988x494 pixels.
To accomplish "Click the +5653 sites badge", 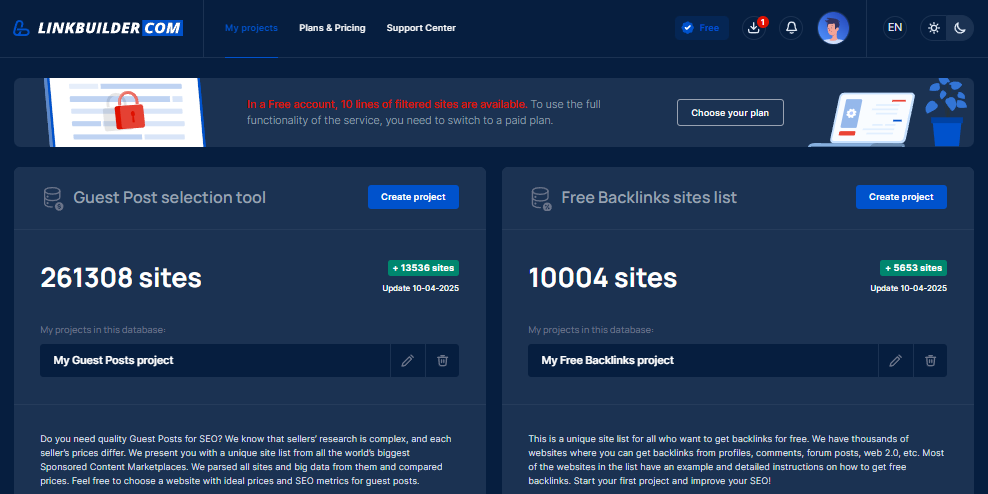I will [913, 268].
